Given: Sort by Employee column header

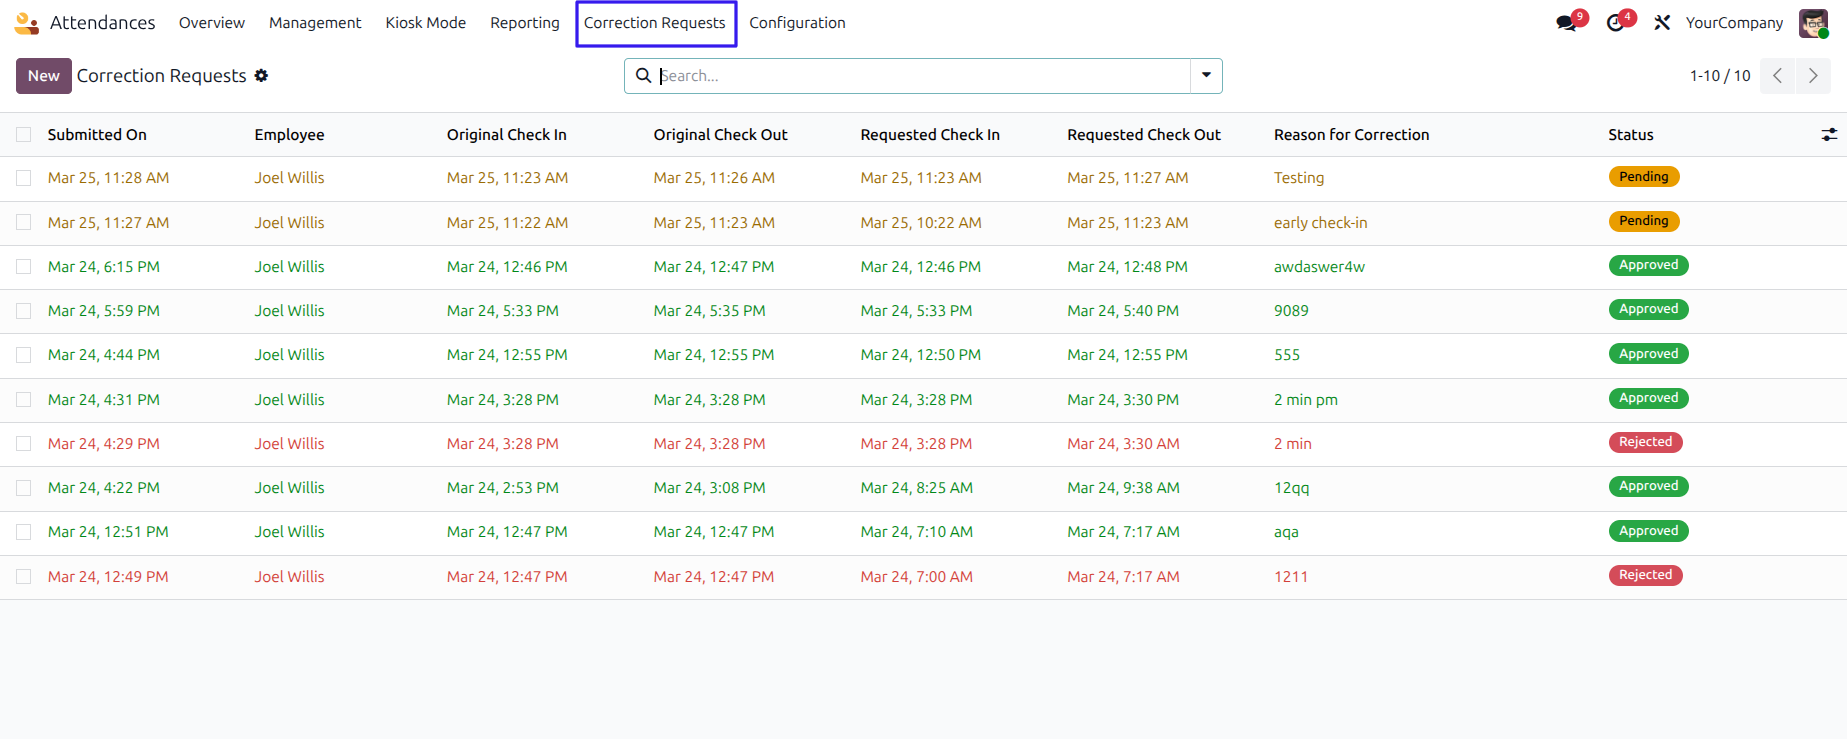Looking at the screenshot, I should (x=289, y=135).
